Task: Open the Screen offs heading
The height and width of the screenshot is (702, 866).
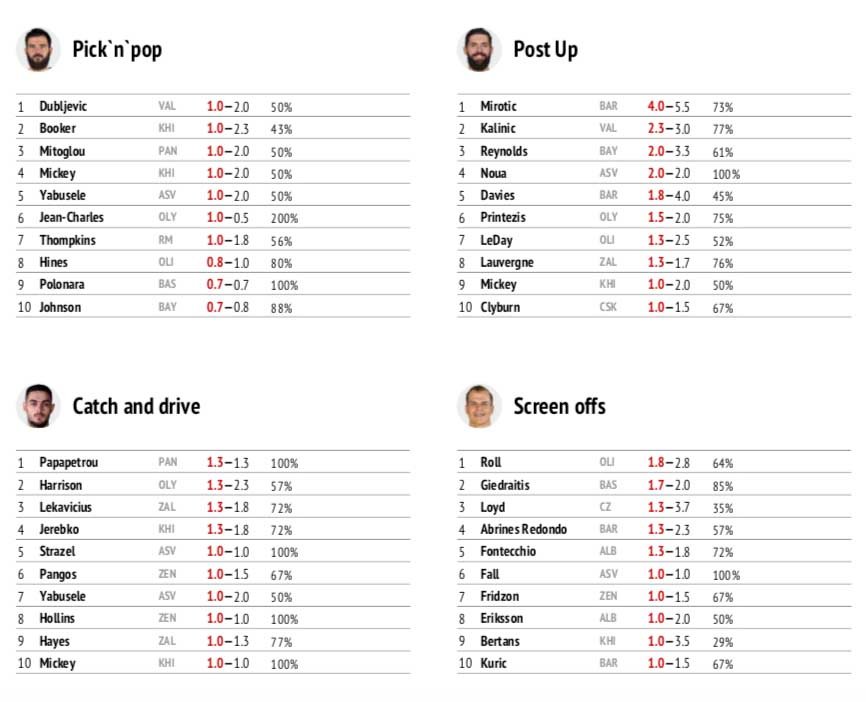Action: [x=559, y=406]
